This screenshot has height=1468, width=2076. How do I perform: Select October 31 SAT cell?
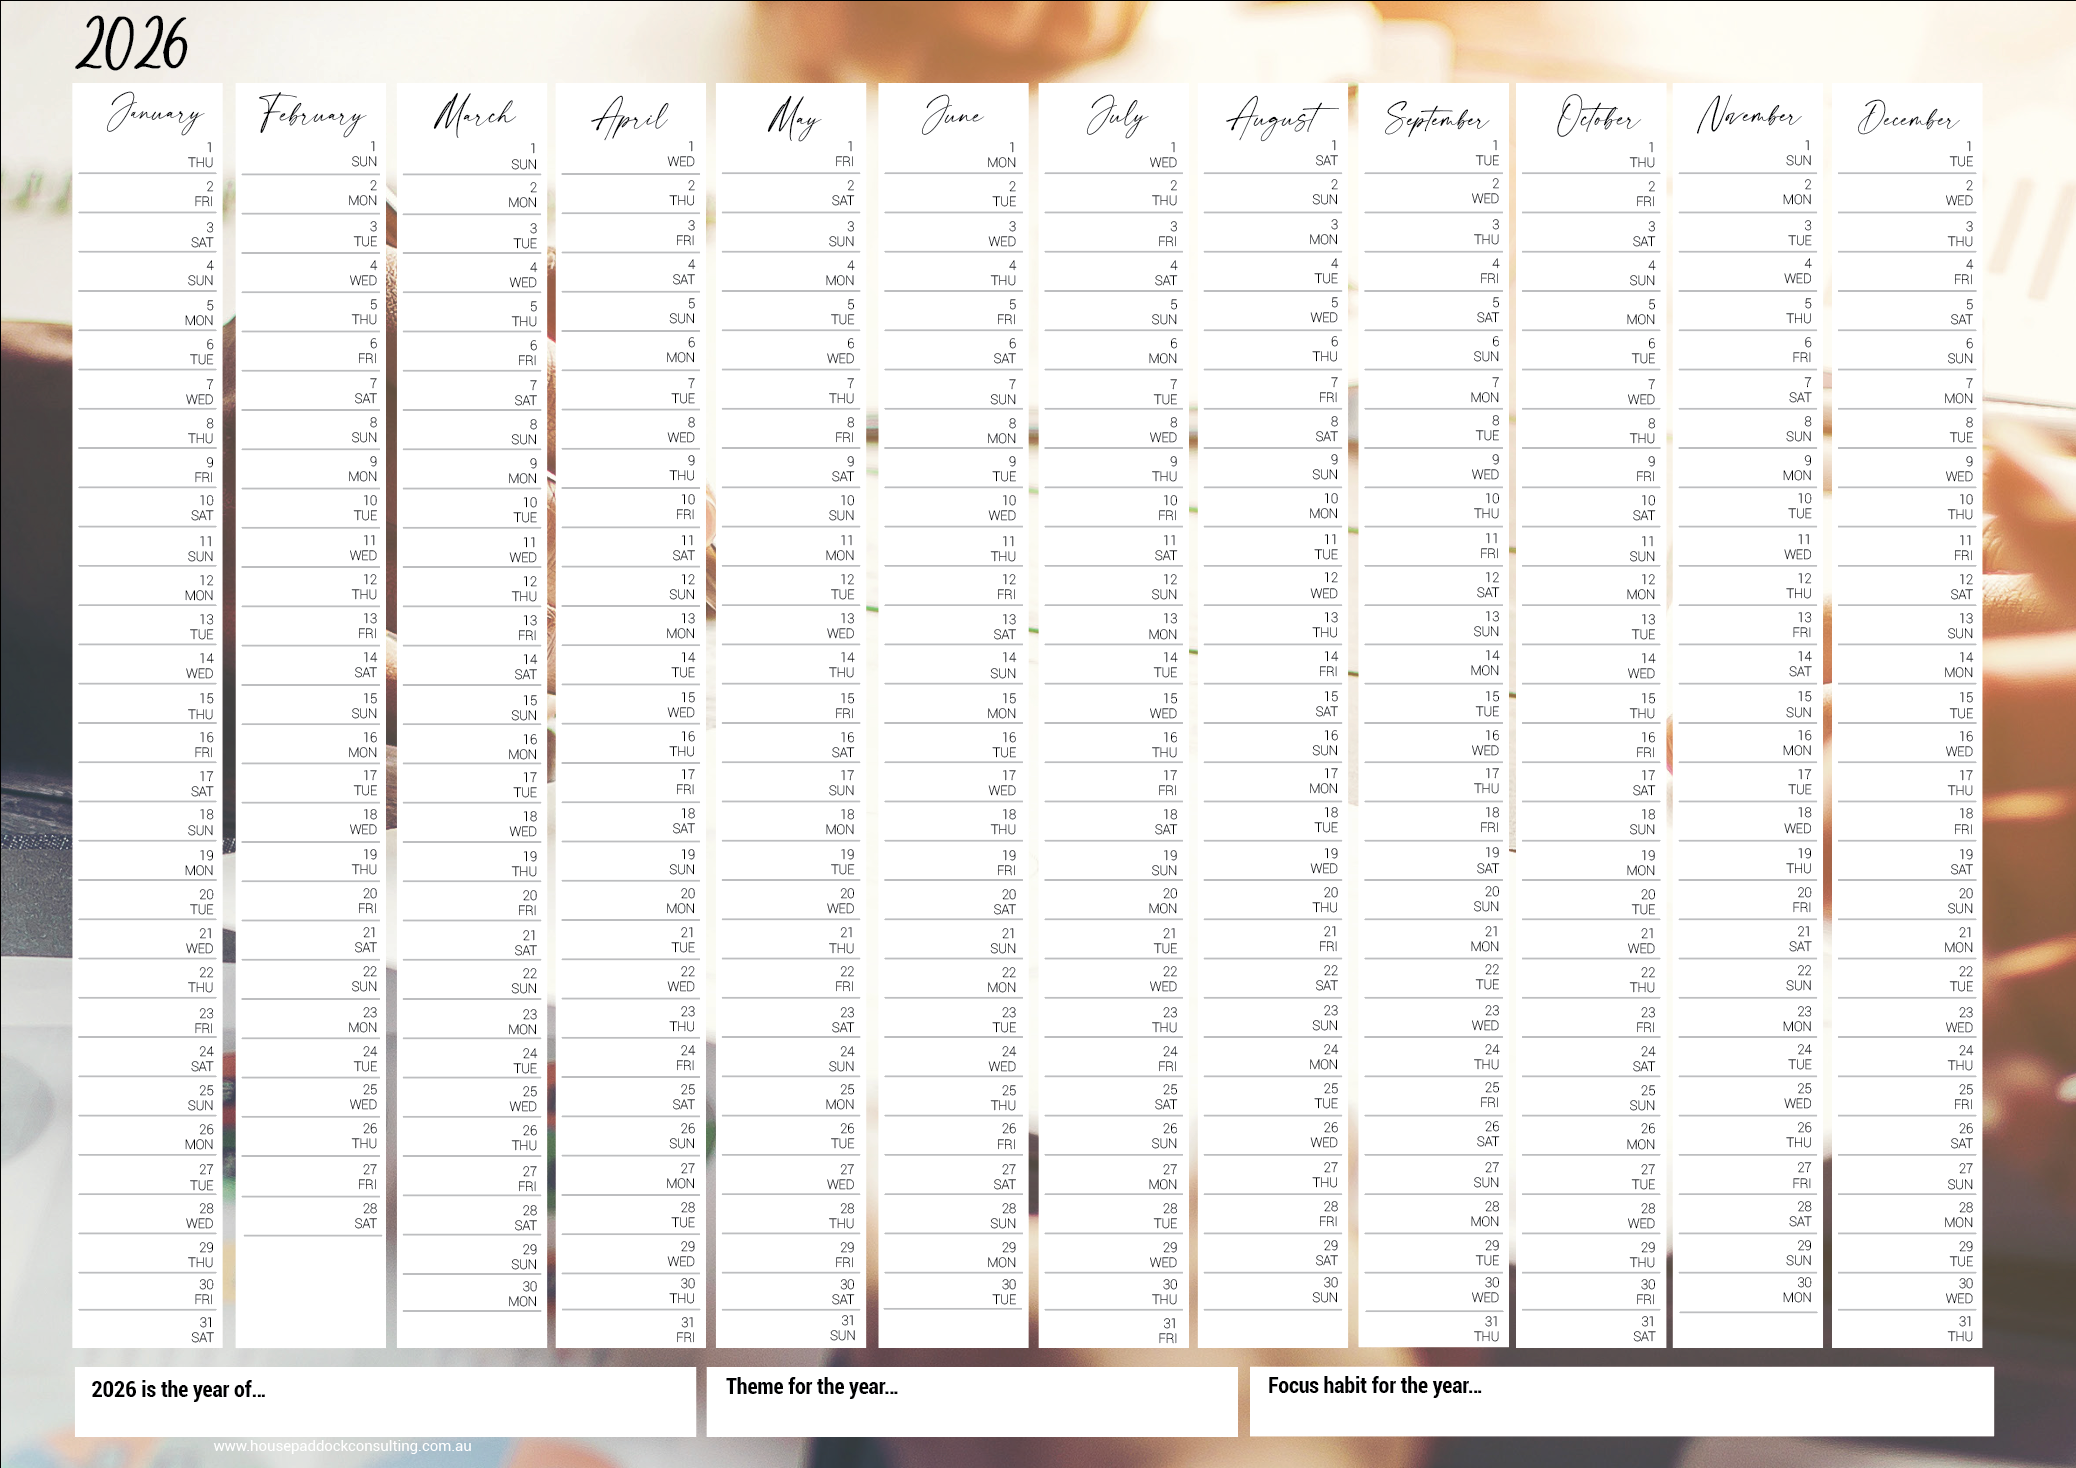(x=1591, y=1329)
